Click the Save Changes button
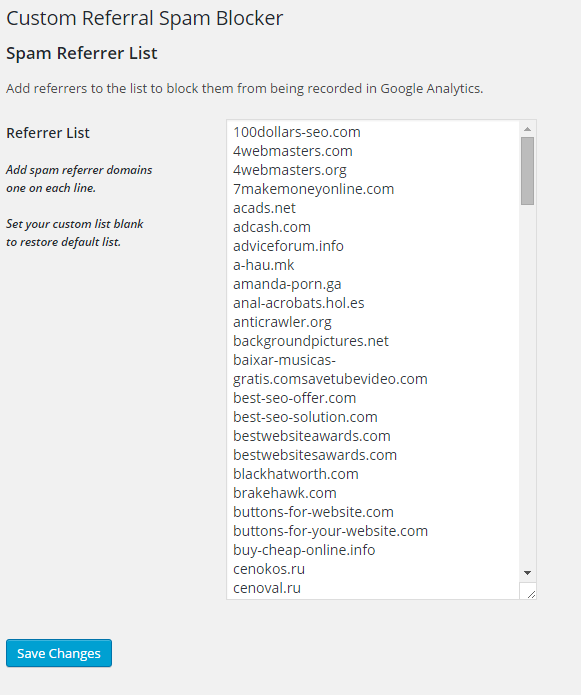581x695 pixels. (59, 653)
